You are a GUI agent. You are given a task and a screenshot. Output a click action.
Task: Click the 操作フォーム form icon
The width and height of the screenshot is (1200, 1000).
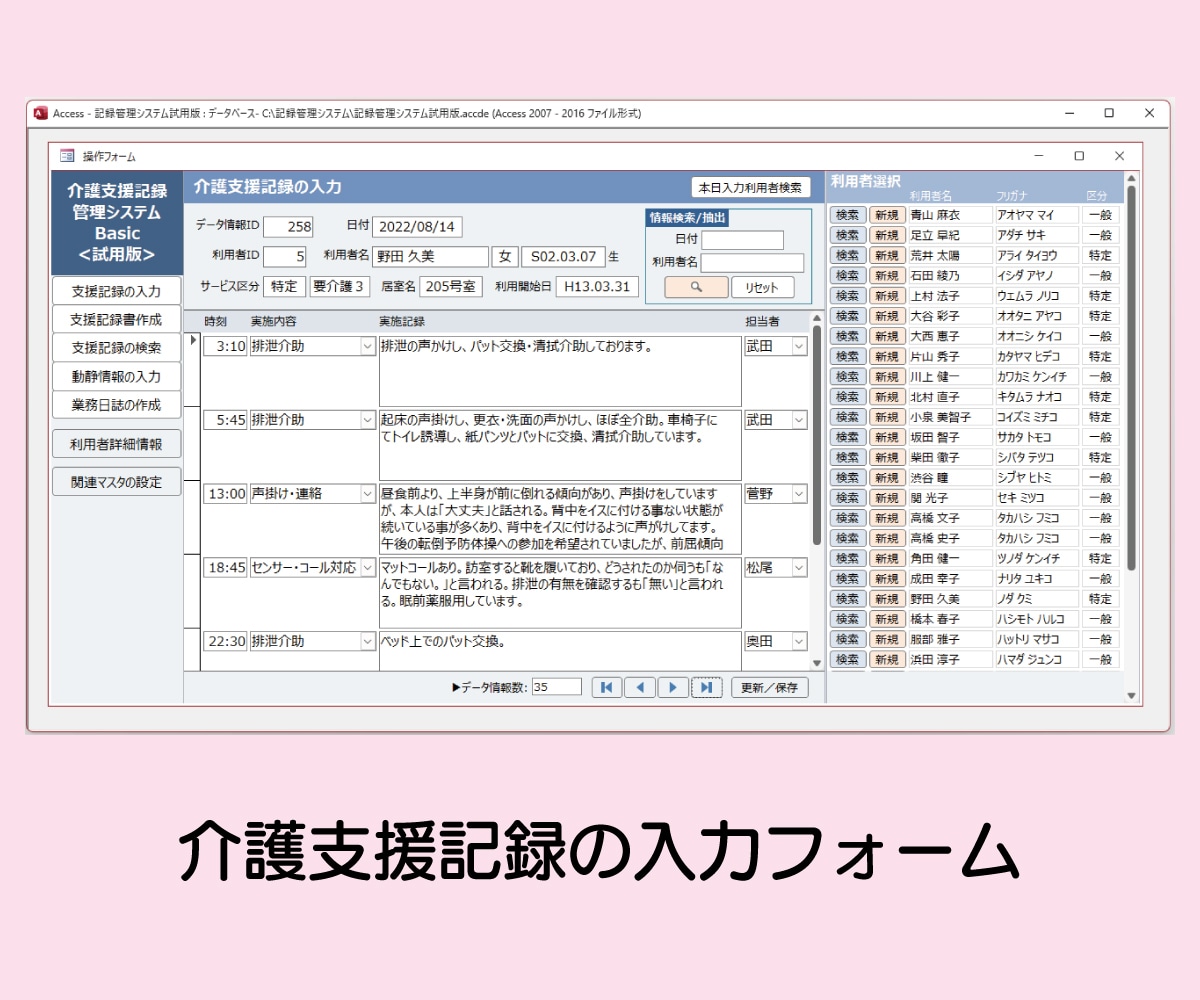coord(67,156)
